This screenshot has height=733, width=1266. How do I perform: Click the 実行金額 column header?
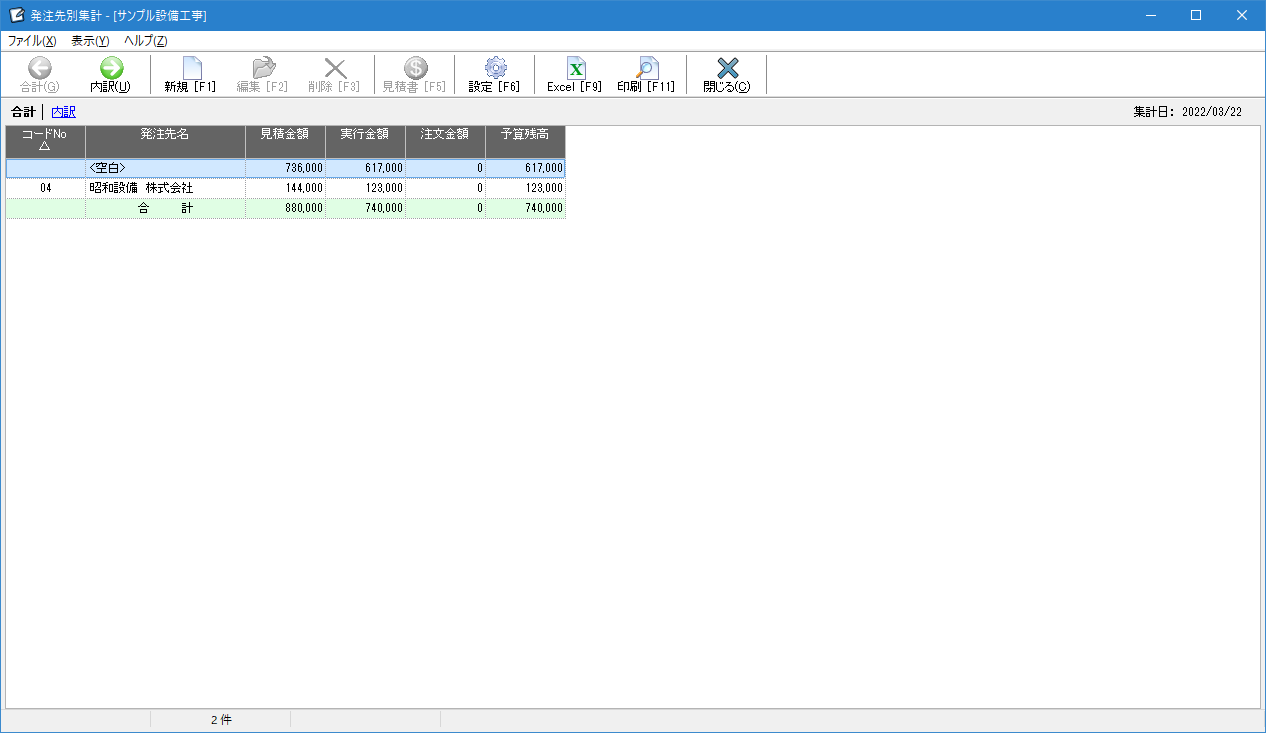(x=366, y=141)
